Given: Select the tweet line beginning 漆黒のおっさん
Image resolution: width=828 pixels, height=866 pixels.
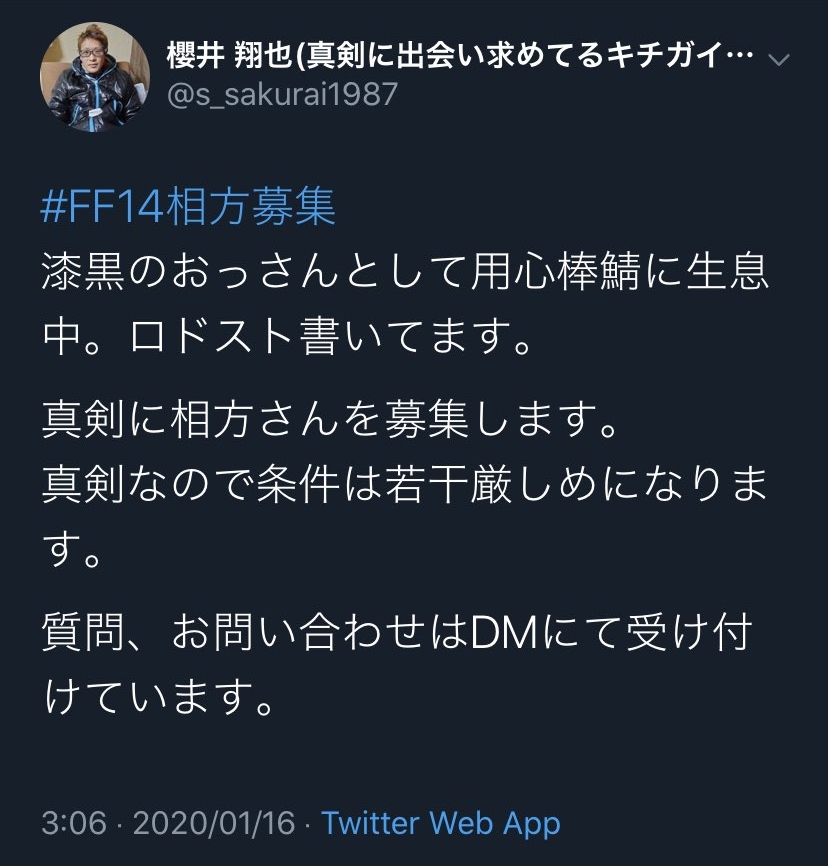Looking at the screenshot, I should click(x=405, y=271).
